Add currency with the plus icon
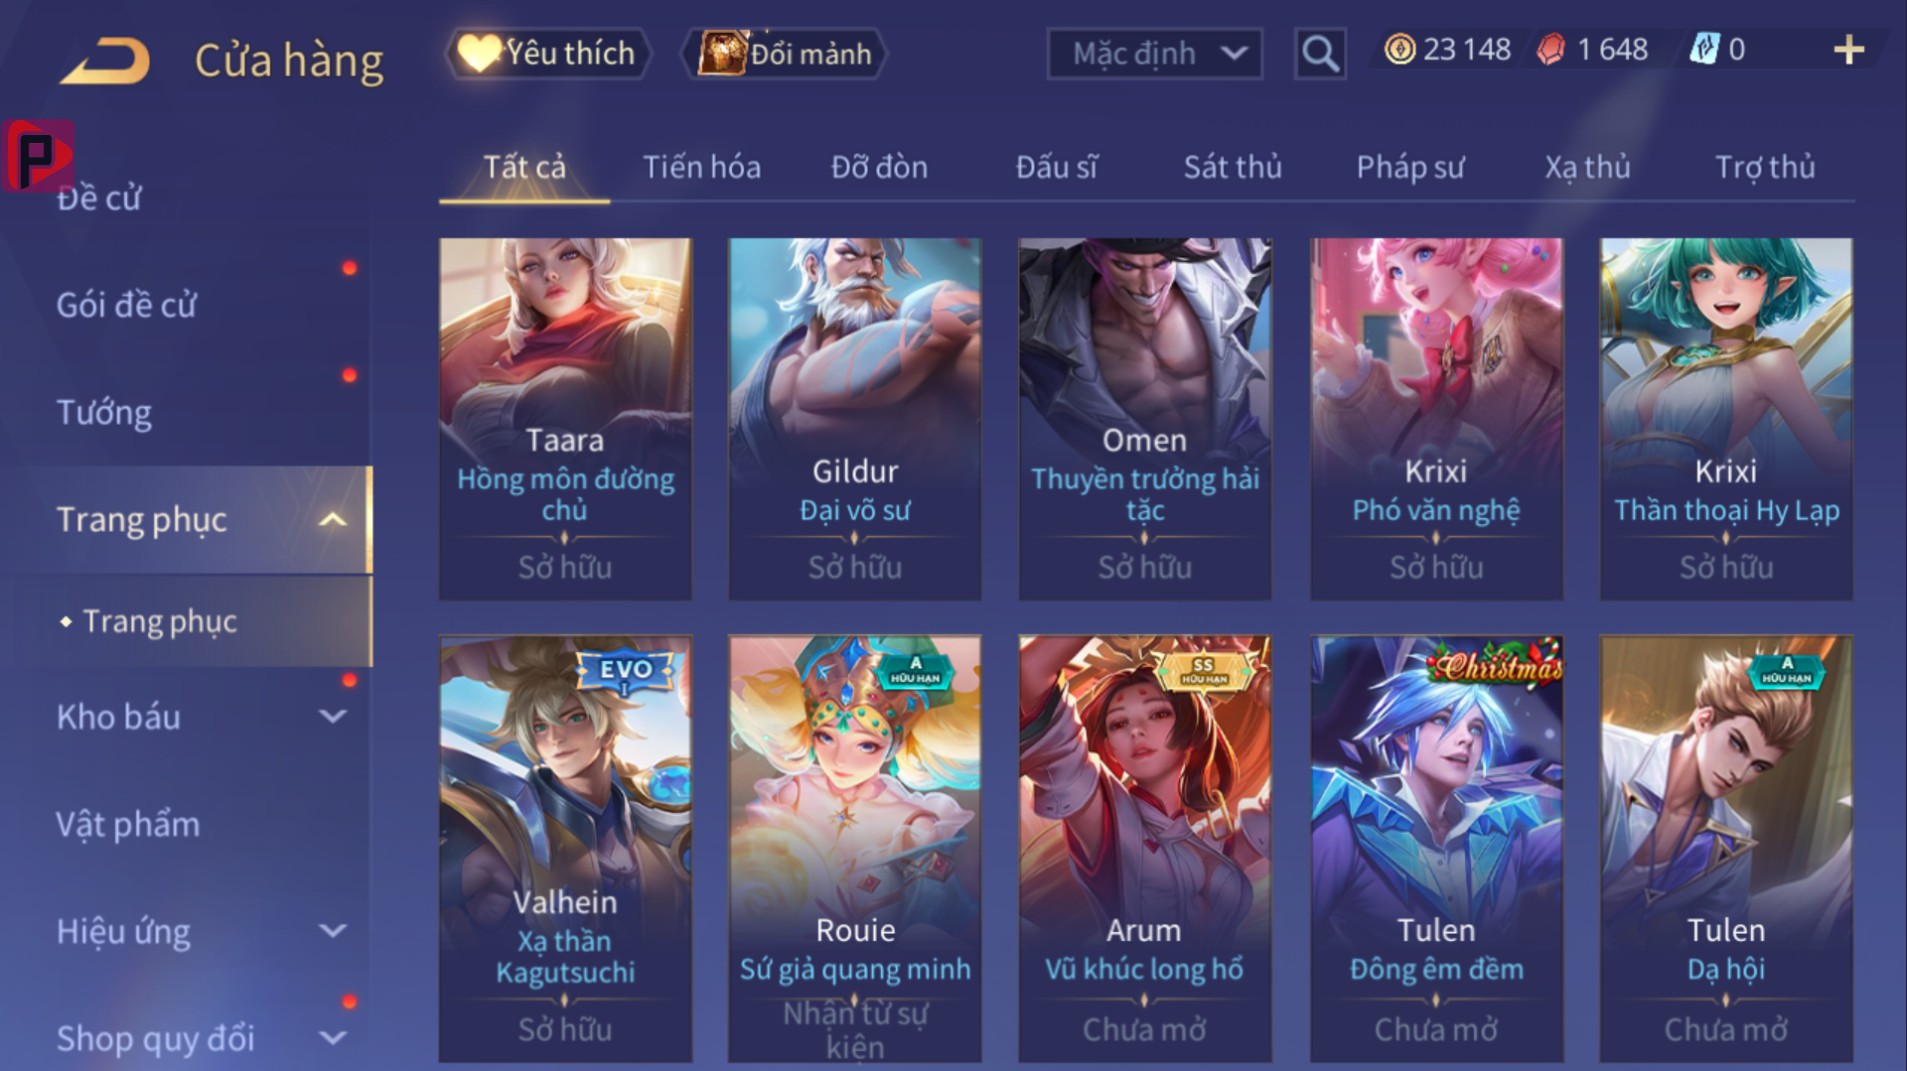This screenshot has height=1071, width=1907. (x=1848, y=50)
